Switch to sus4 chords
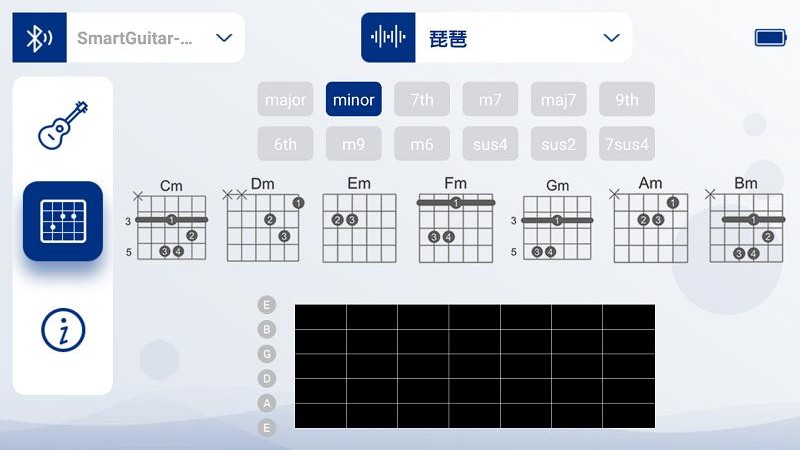The image size is (800, 450). [490, 144]
